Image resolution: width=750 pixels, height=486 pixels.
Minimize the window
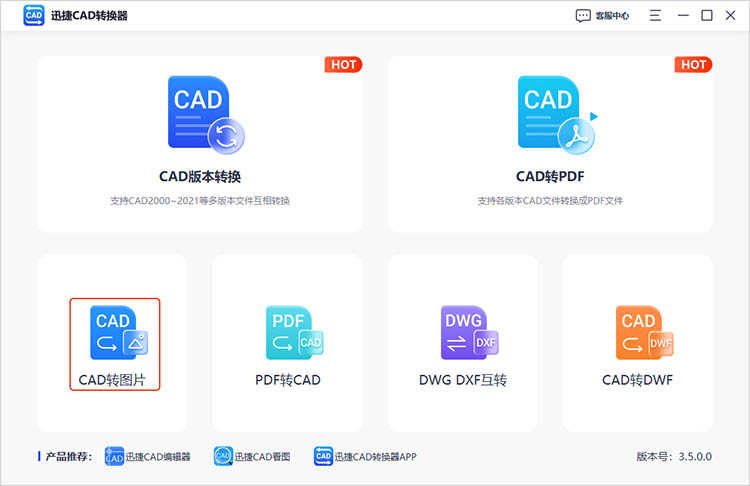[x=683, y=16]
